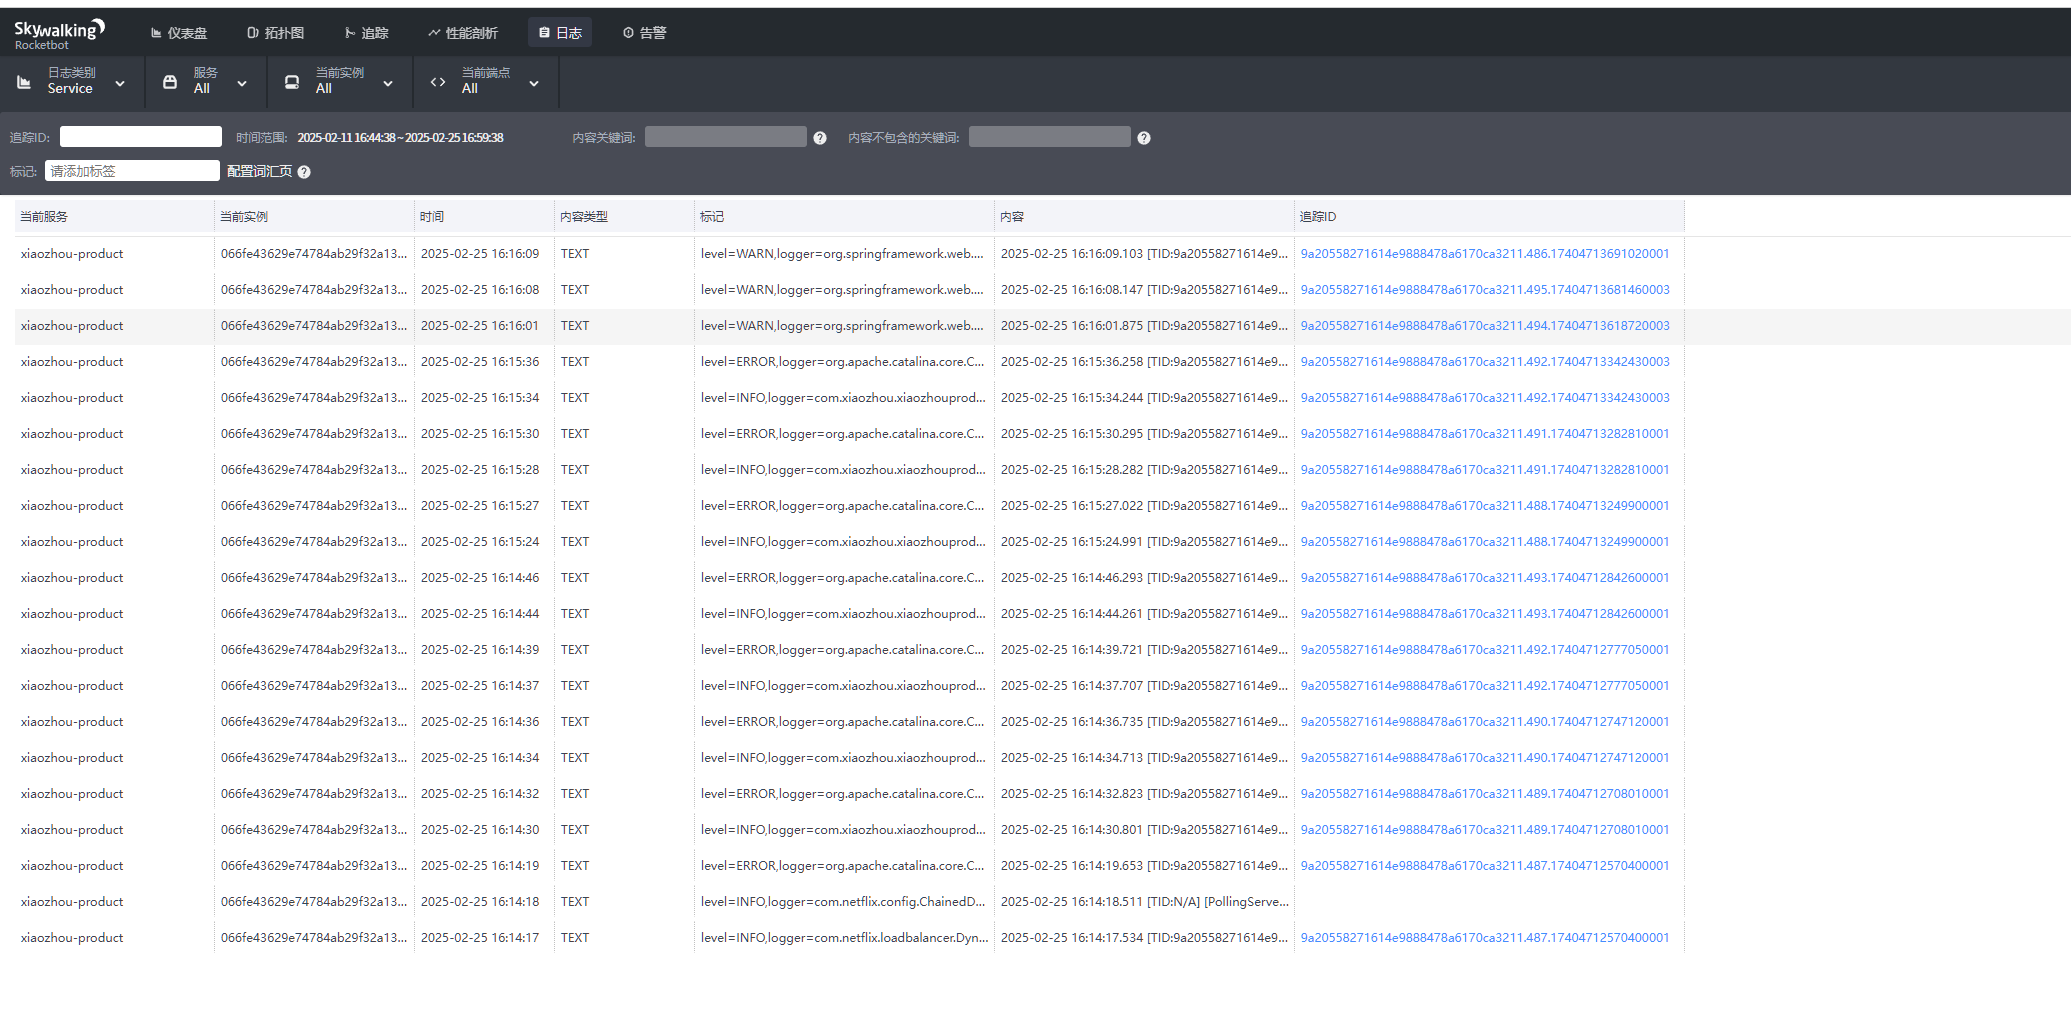This screenshot has height=1015, width=2071.
Task: Open the 仪表盘 dashboard tab
Action: tap(179, 33)
